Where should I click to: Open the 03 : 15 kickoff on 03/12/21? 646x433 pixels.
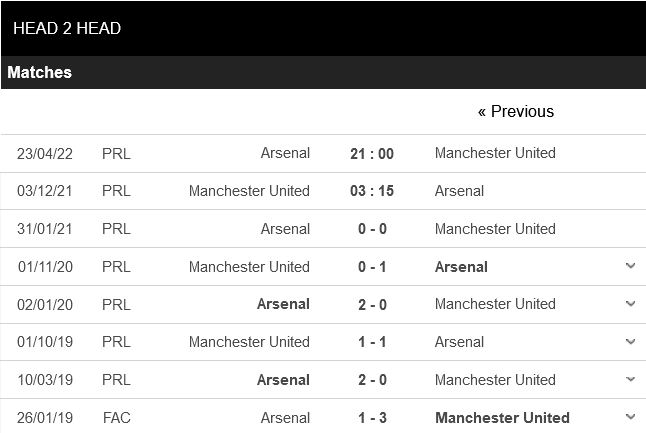click(x=372, y=191)
